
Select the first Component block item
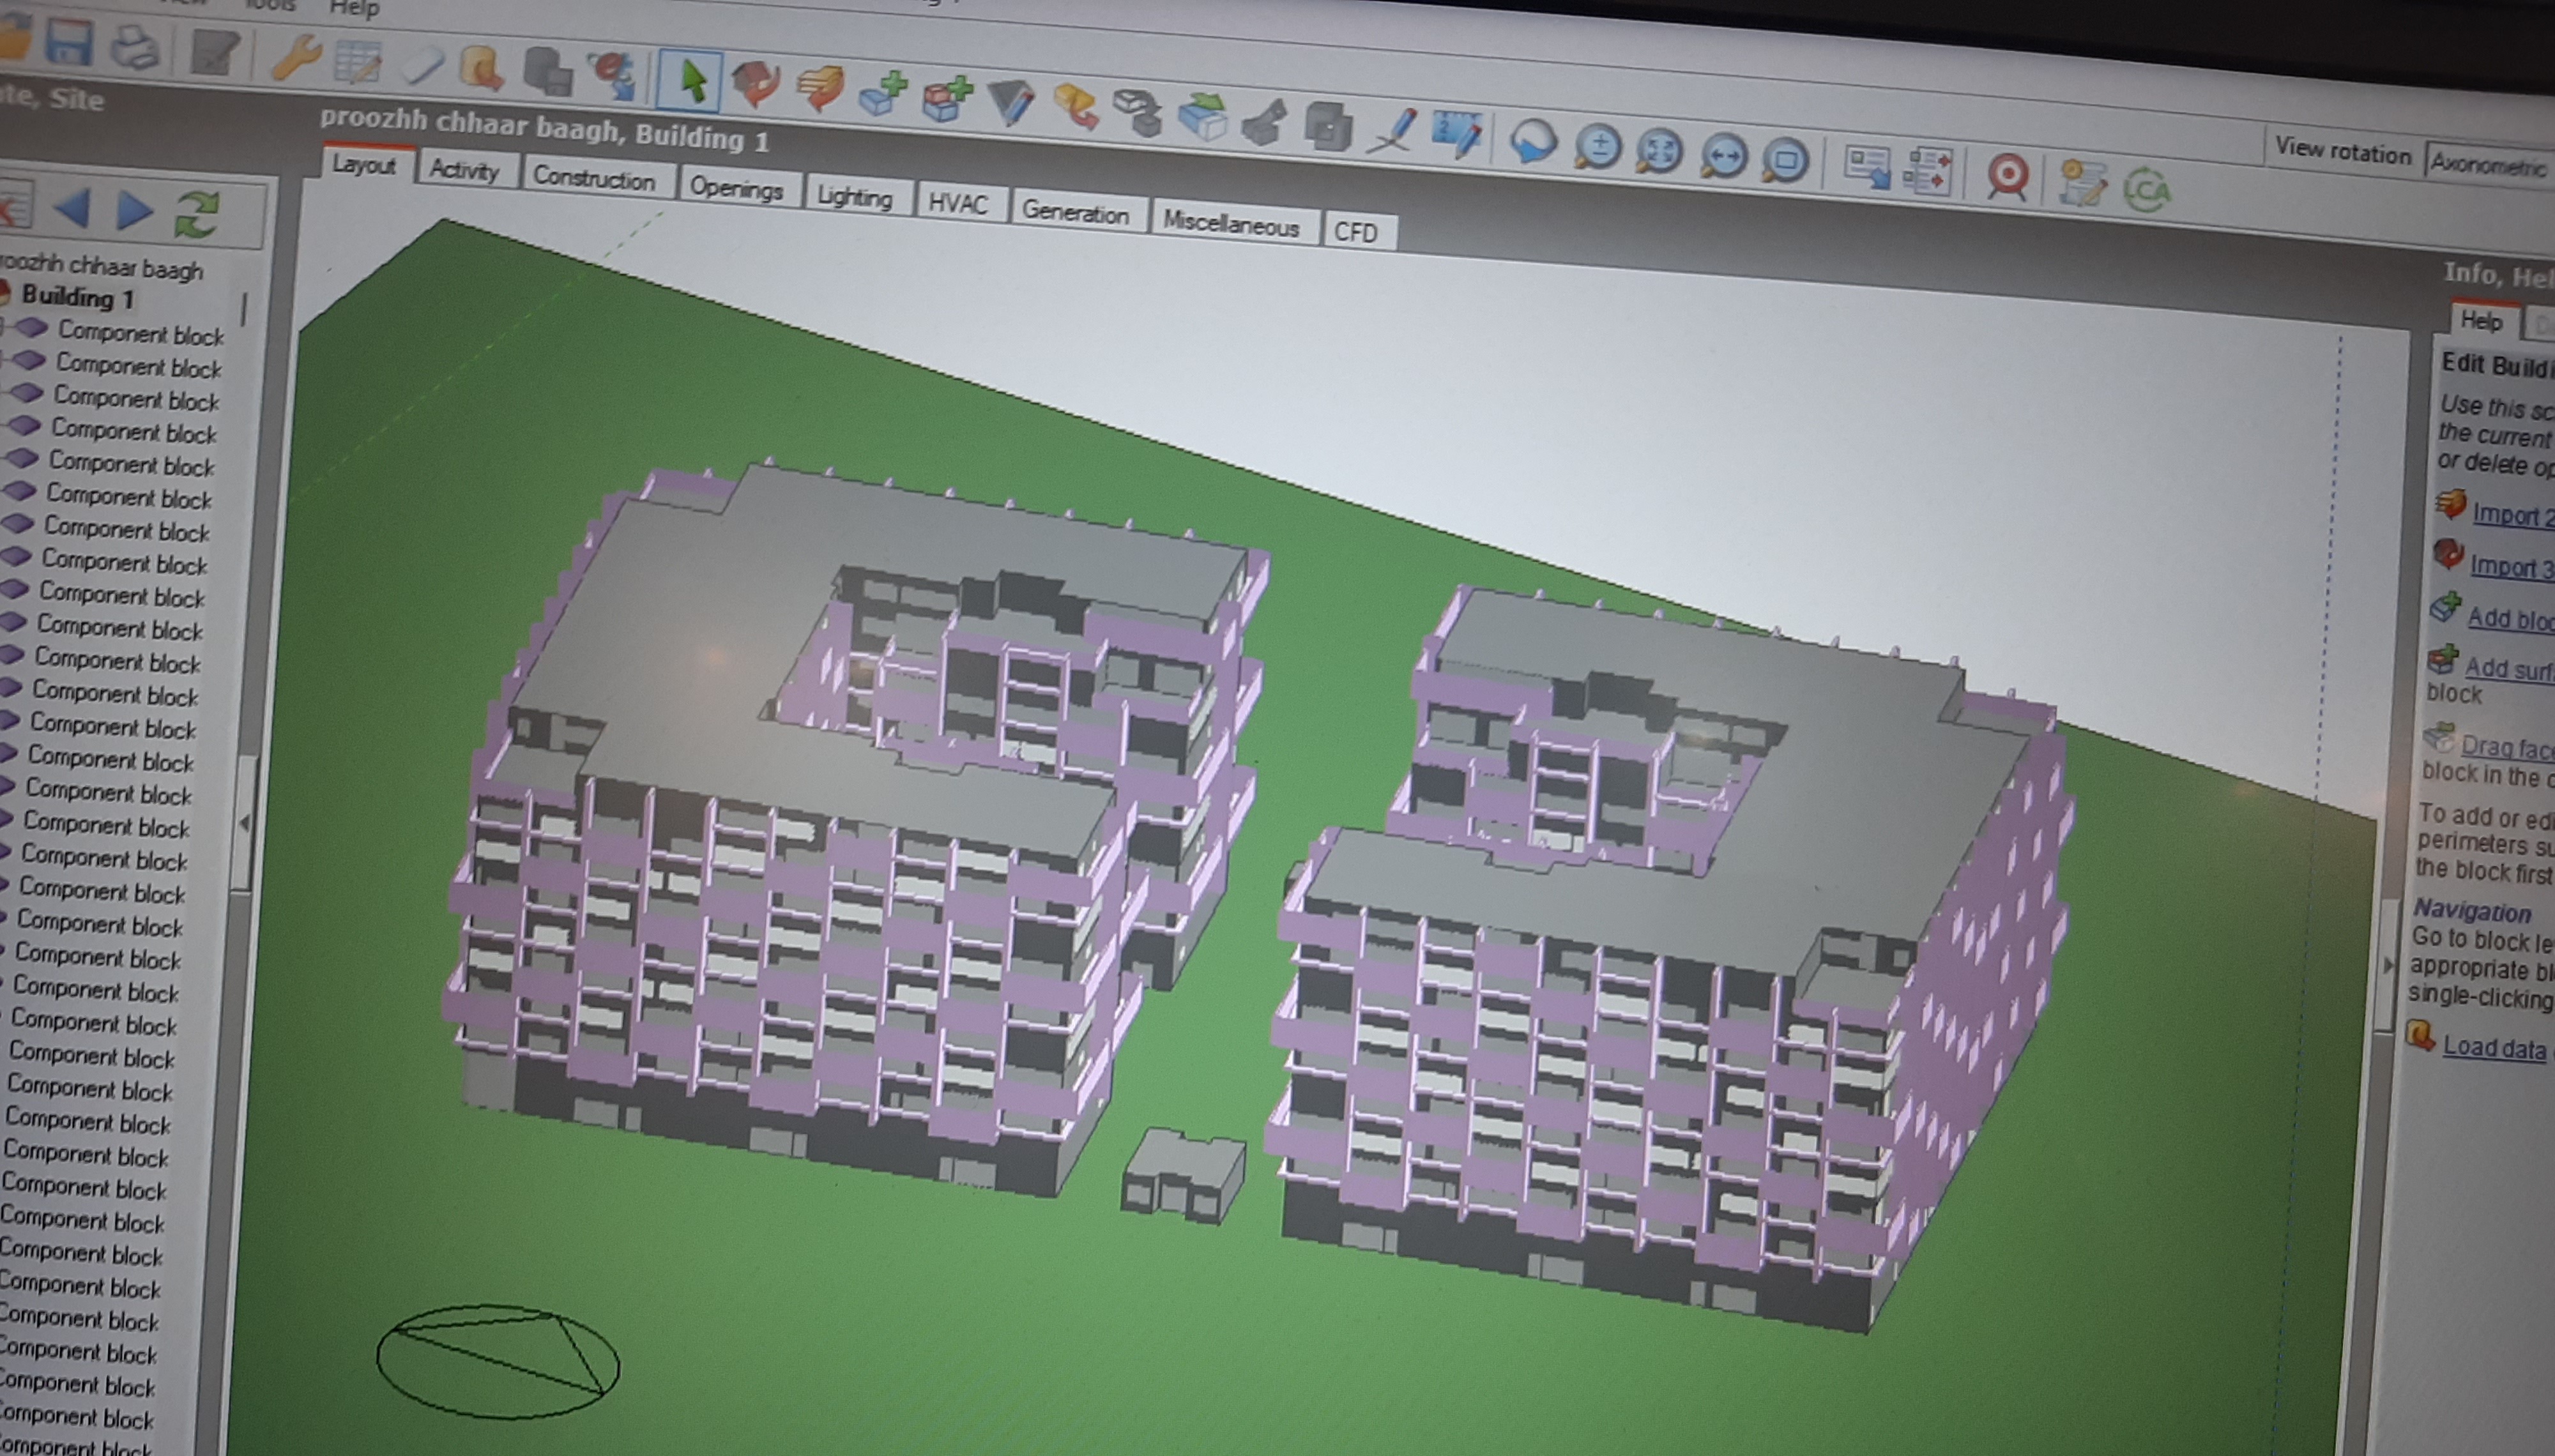click(140, 332)
